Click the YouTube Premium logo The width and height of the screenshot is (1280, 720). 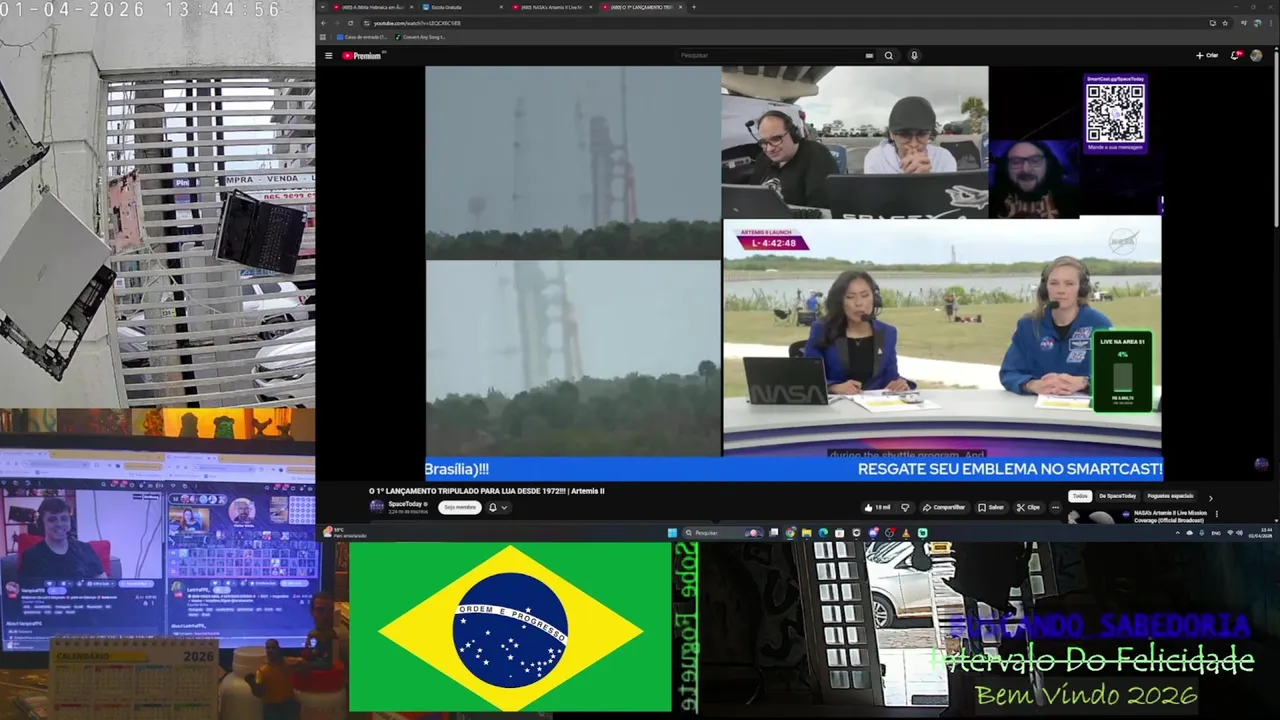pyautogui.click(x=362, y=56)
